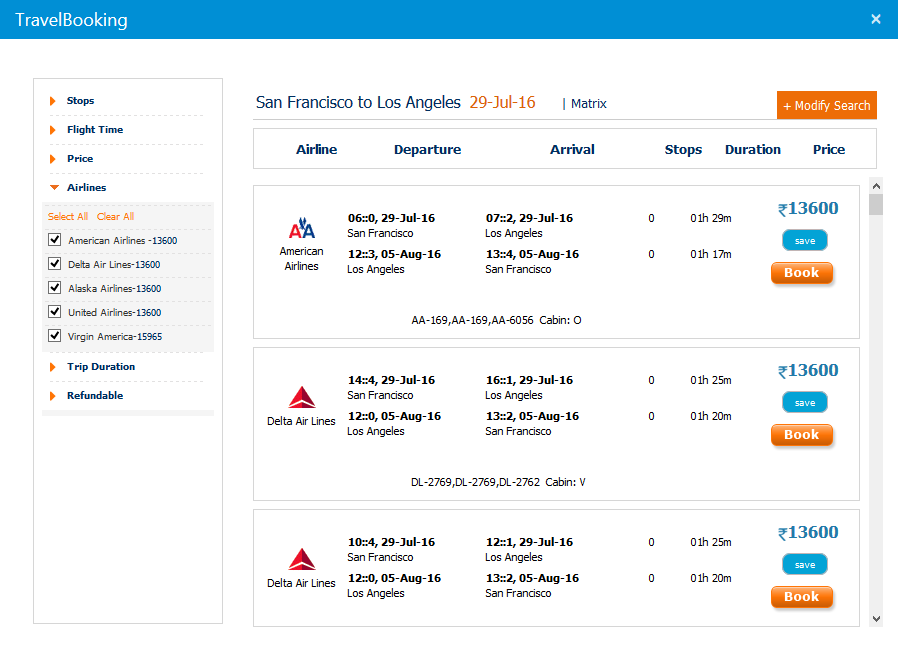Sort results by Airline column header
898x645 pixels.
(x=316, y=150)
